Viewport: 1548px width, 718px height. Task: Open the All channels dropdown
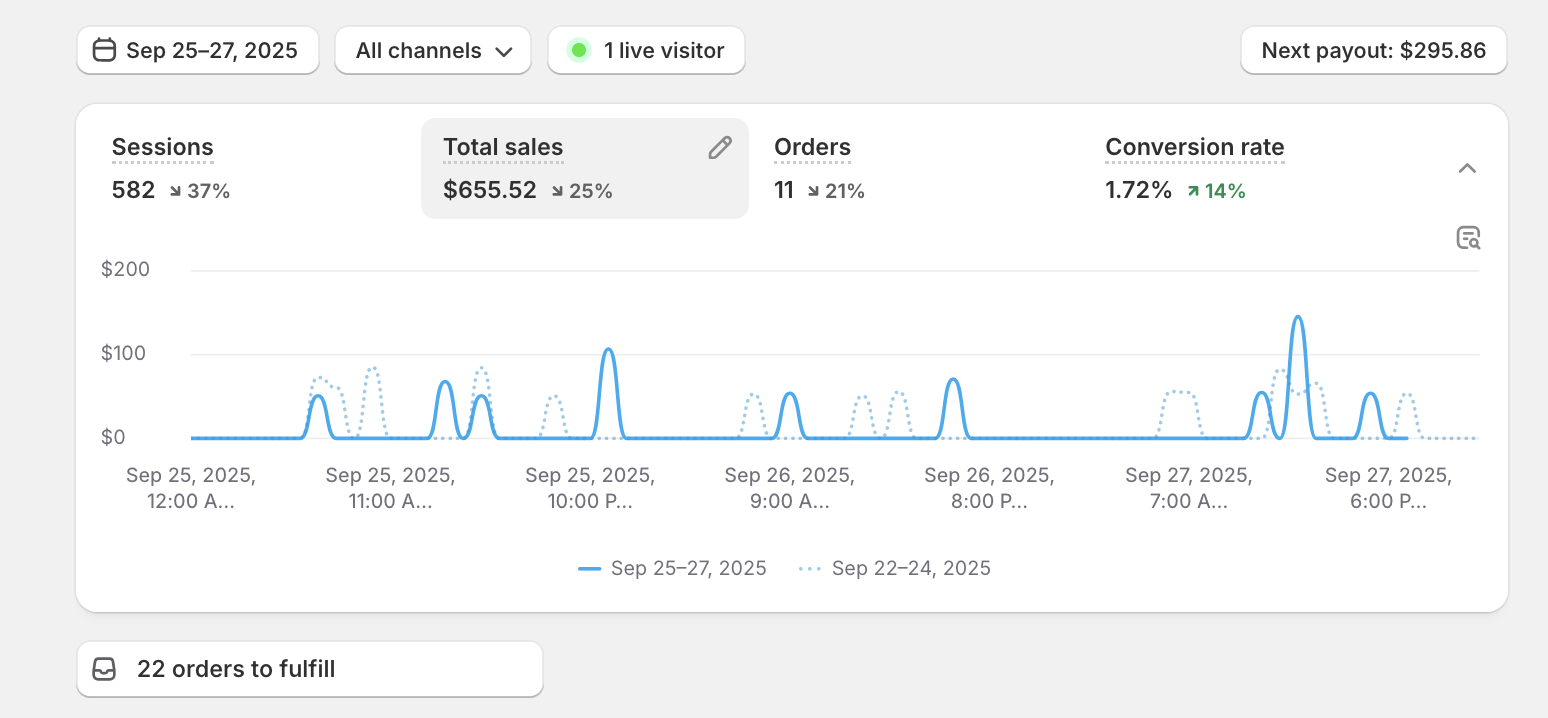click(x=433, y=50)
